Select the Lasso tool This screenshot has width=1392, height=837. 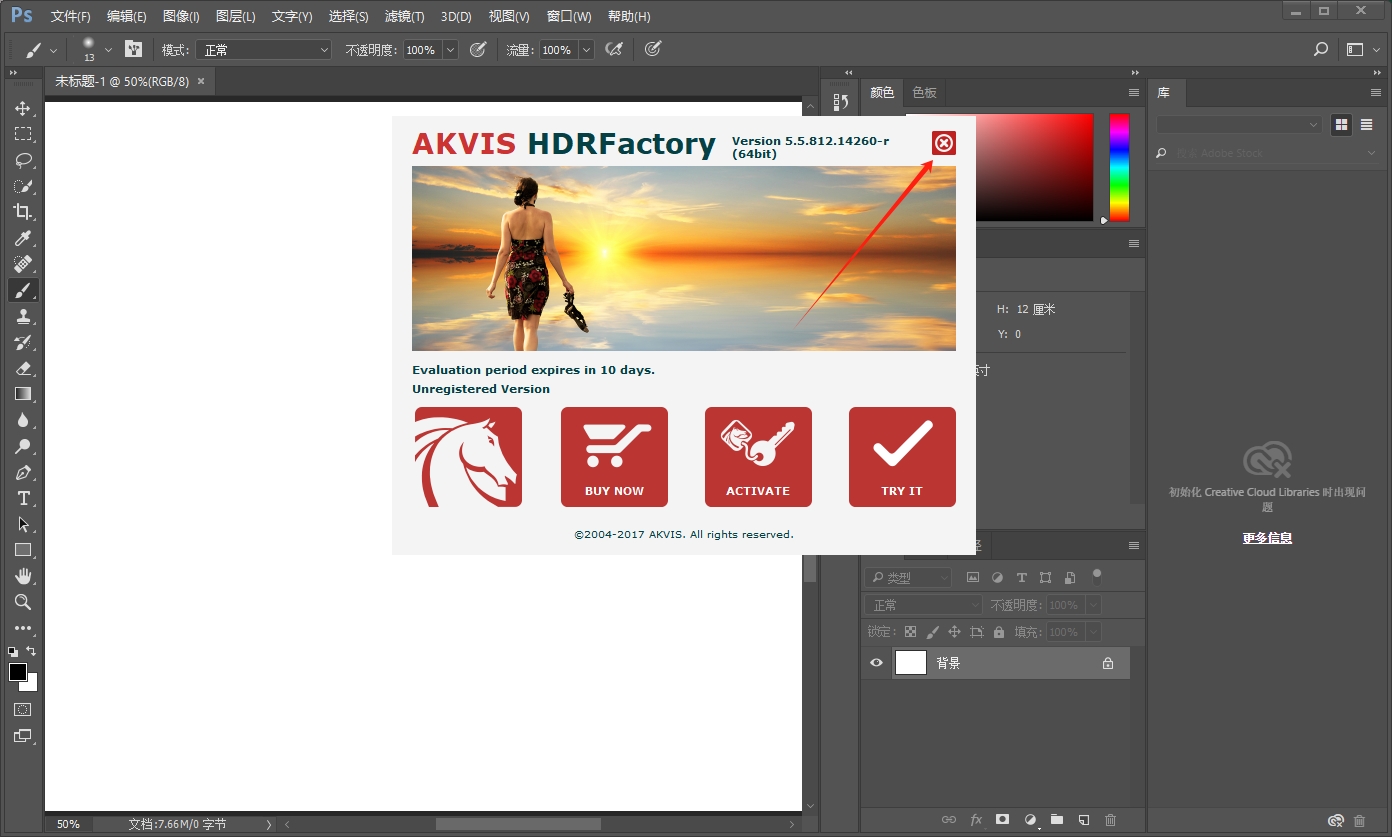tap(23, 160)
